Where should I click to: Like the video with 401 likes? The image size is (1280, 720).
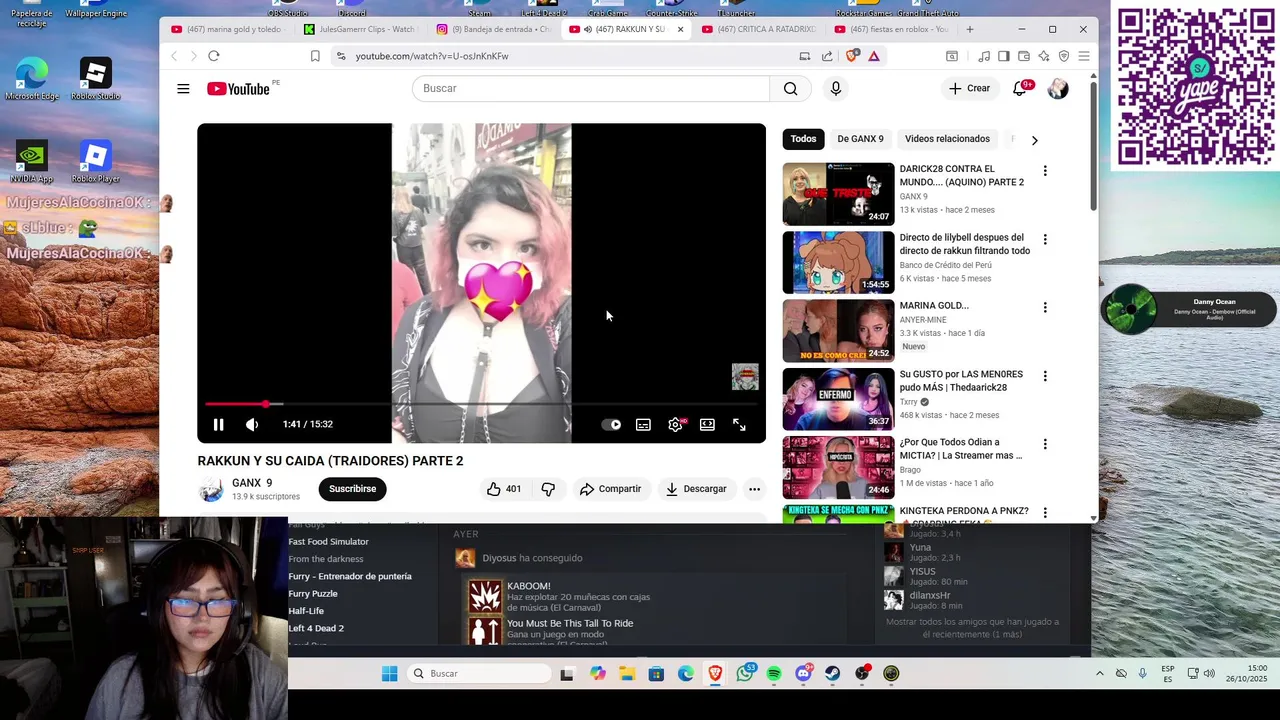pos(504,489)
